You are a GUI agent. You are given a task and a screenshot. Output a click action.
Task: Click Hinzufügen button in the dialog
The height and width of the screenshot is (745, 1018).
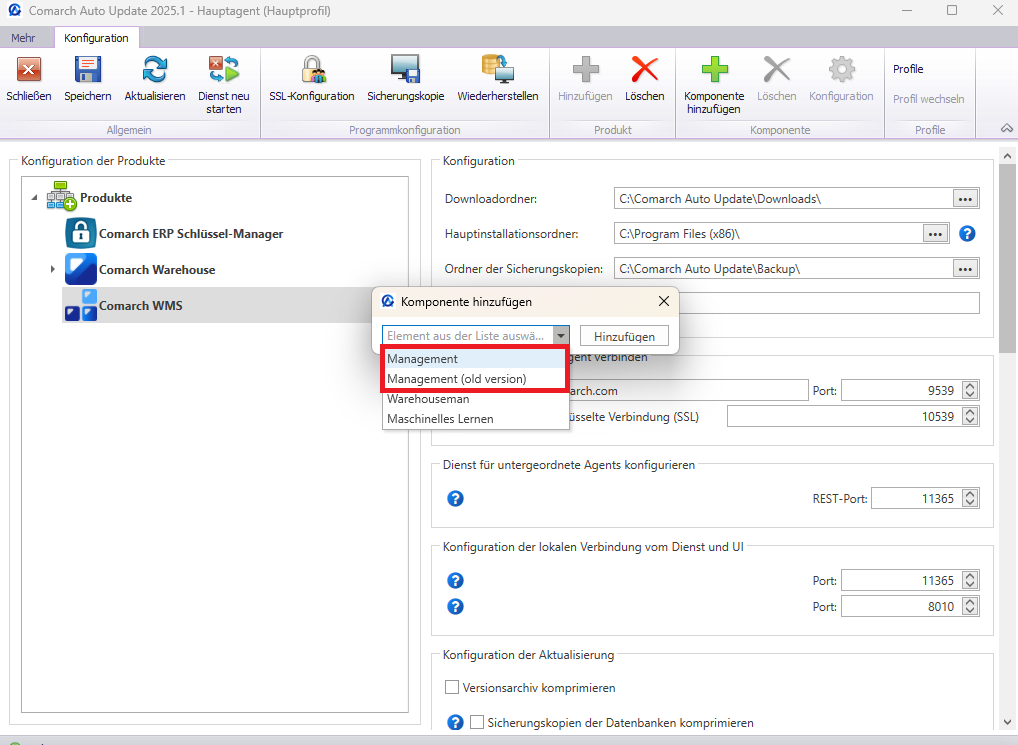tap(624, 336)
